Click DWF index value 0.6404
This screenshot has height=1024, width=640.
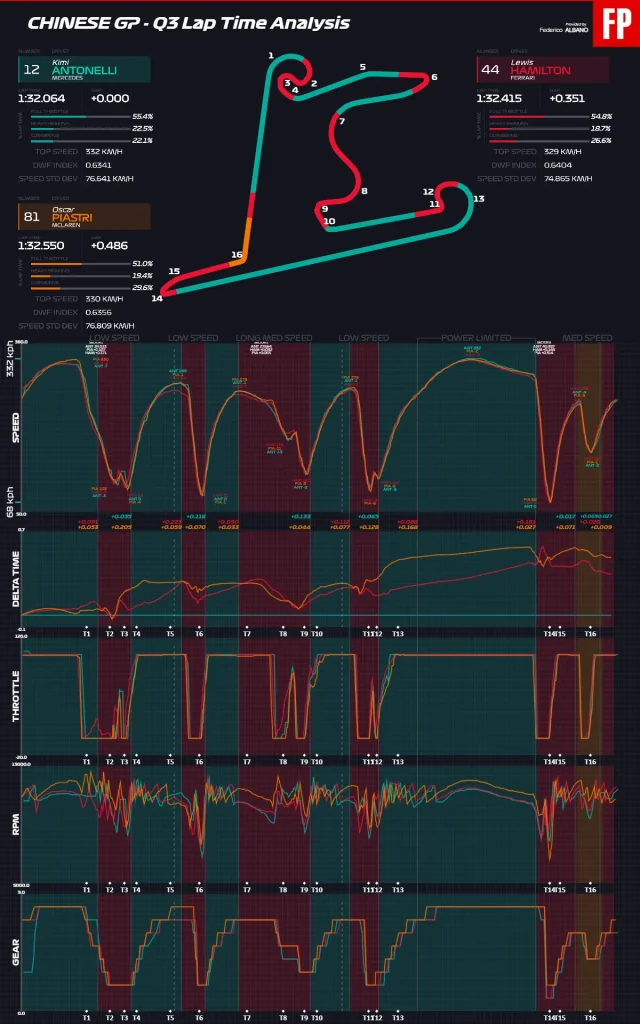pos(556,165)
